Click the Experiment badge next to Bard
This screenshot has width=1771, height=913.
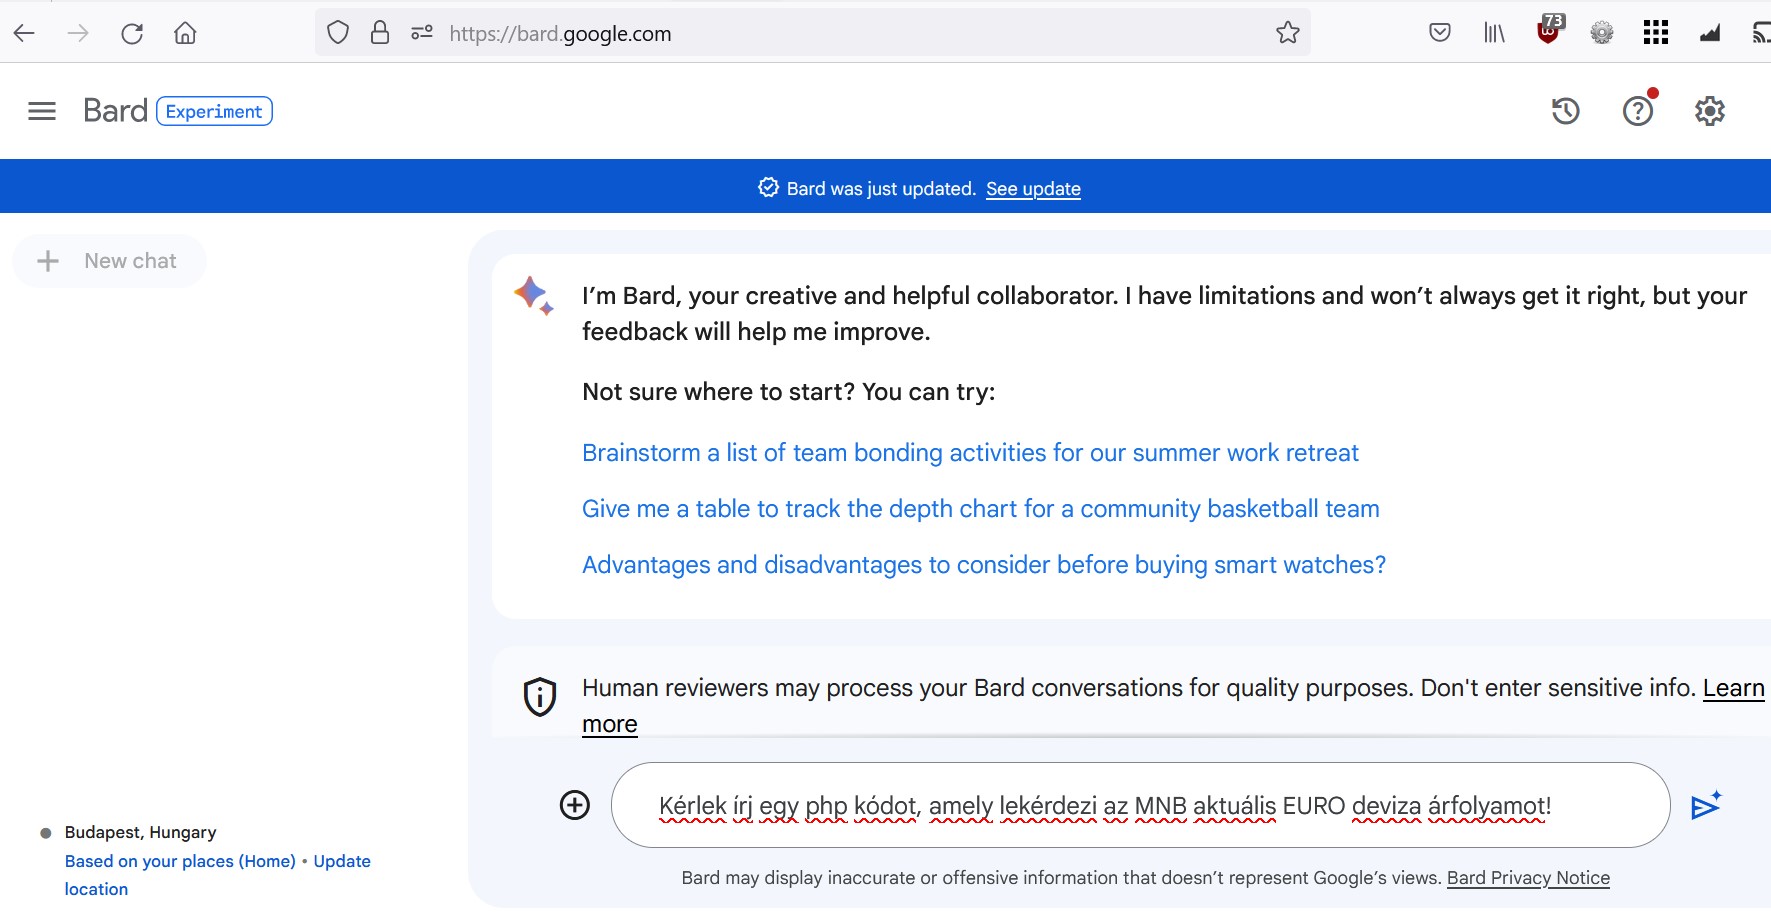pyautogui.click(x=214, y=111)
